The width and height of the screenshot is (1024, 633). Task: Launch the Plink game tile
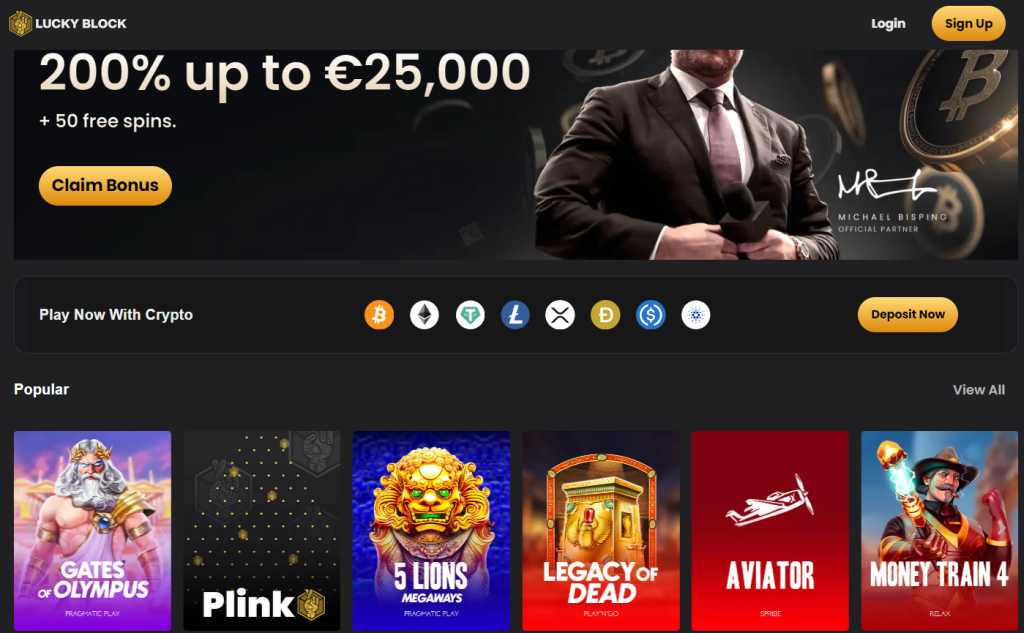(262, 531)
